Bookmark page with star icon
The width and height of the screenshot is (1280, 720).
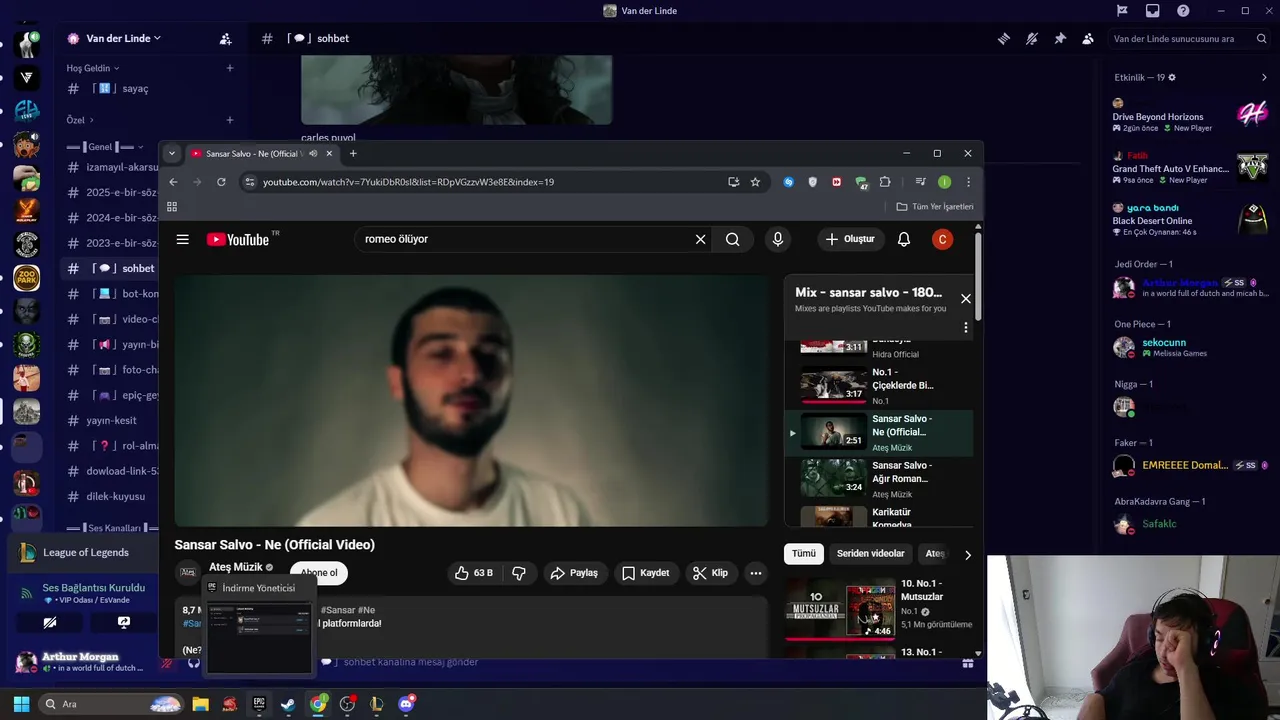coord(755,182)
